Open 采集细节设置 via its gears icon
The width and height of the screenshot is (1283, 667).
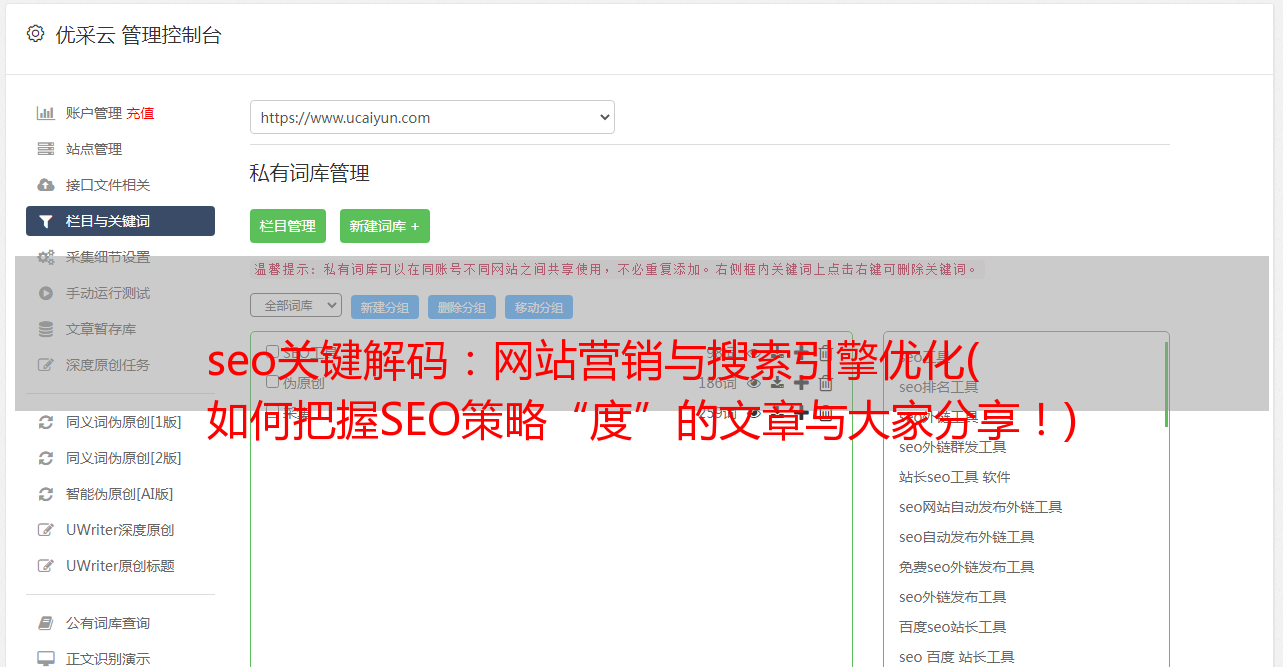pyautogui.click(x=46, y=257)
